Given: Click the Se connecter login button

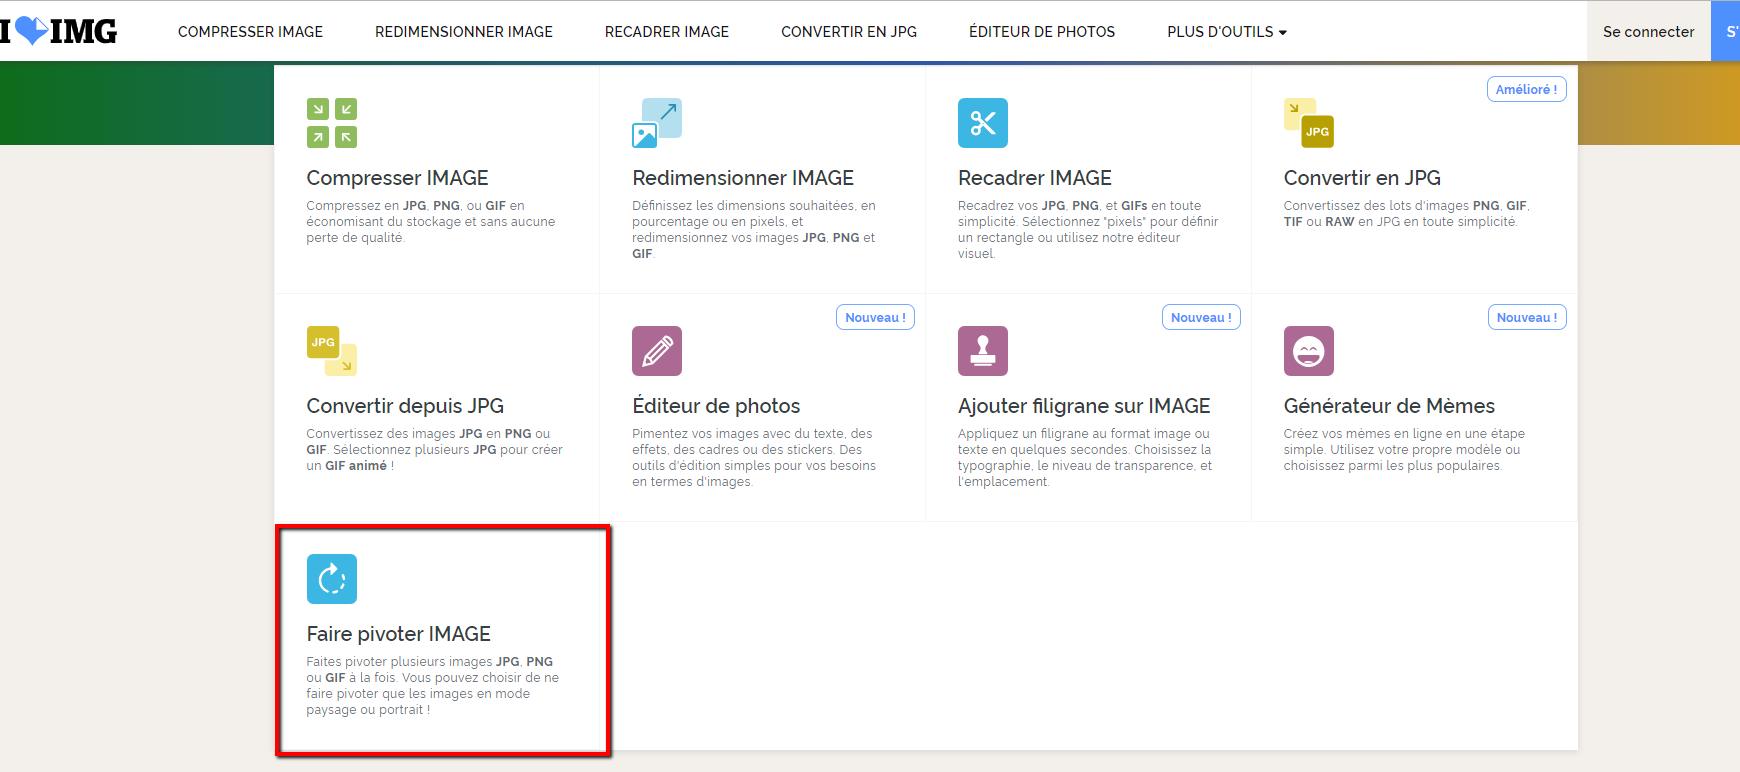Looking at the screenshot, I should [1648, 32].
